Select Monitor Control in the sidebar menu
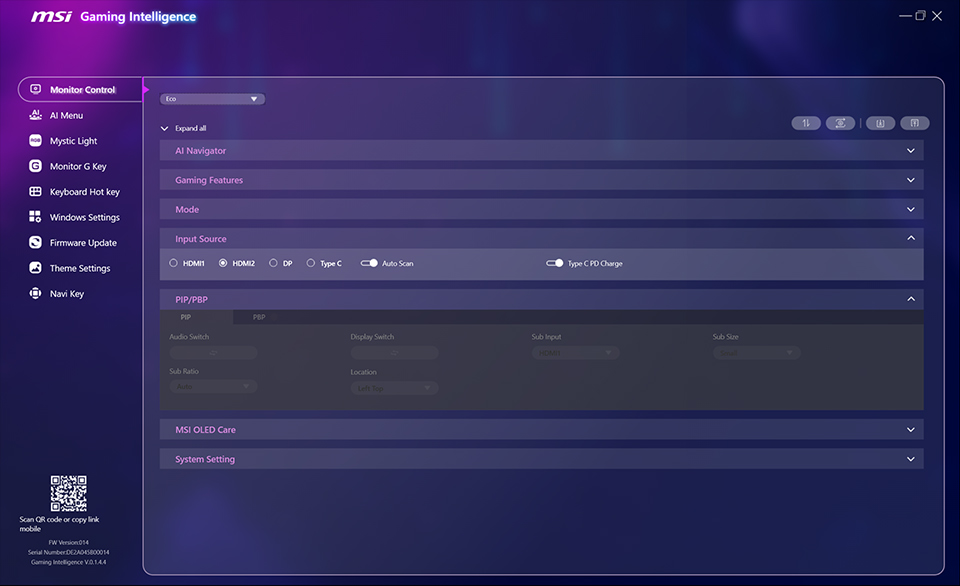The width and height of the screenshot is (960, 586). [80, 88]
